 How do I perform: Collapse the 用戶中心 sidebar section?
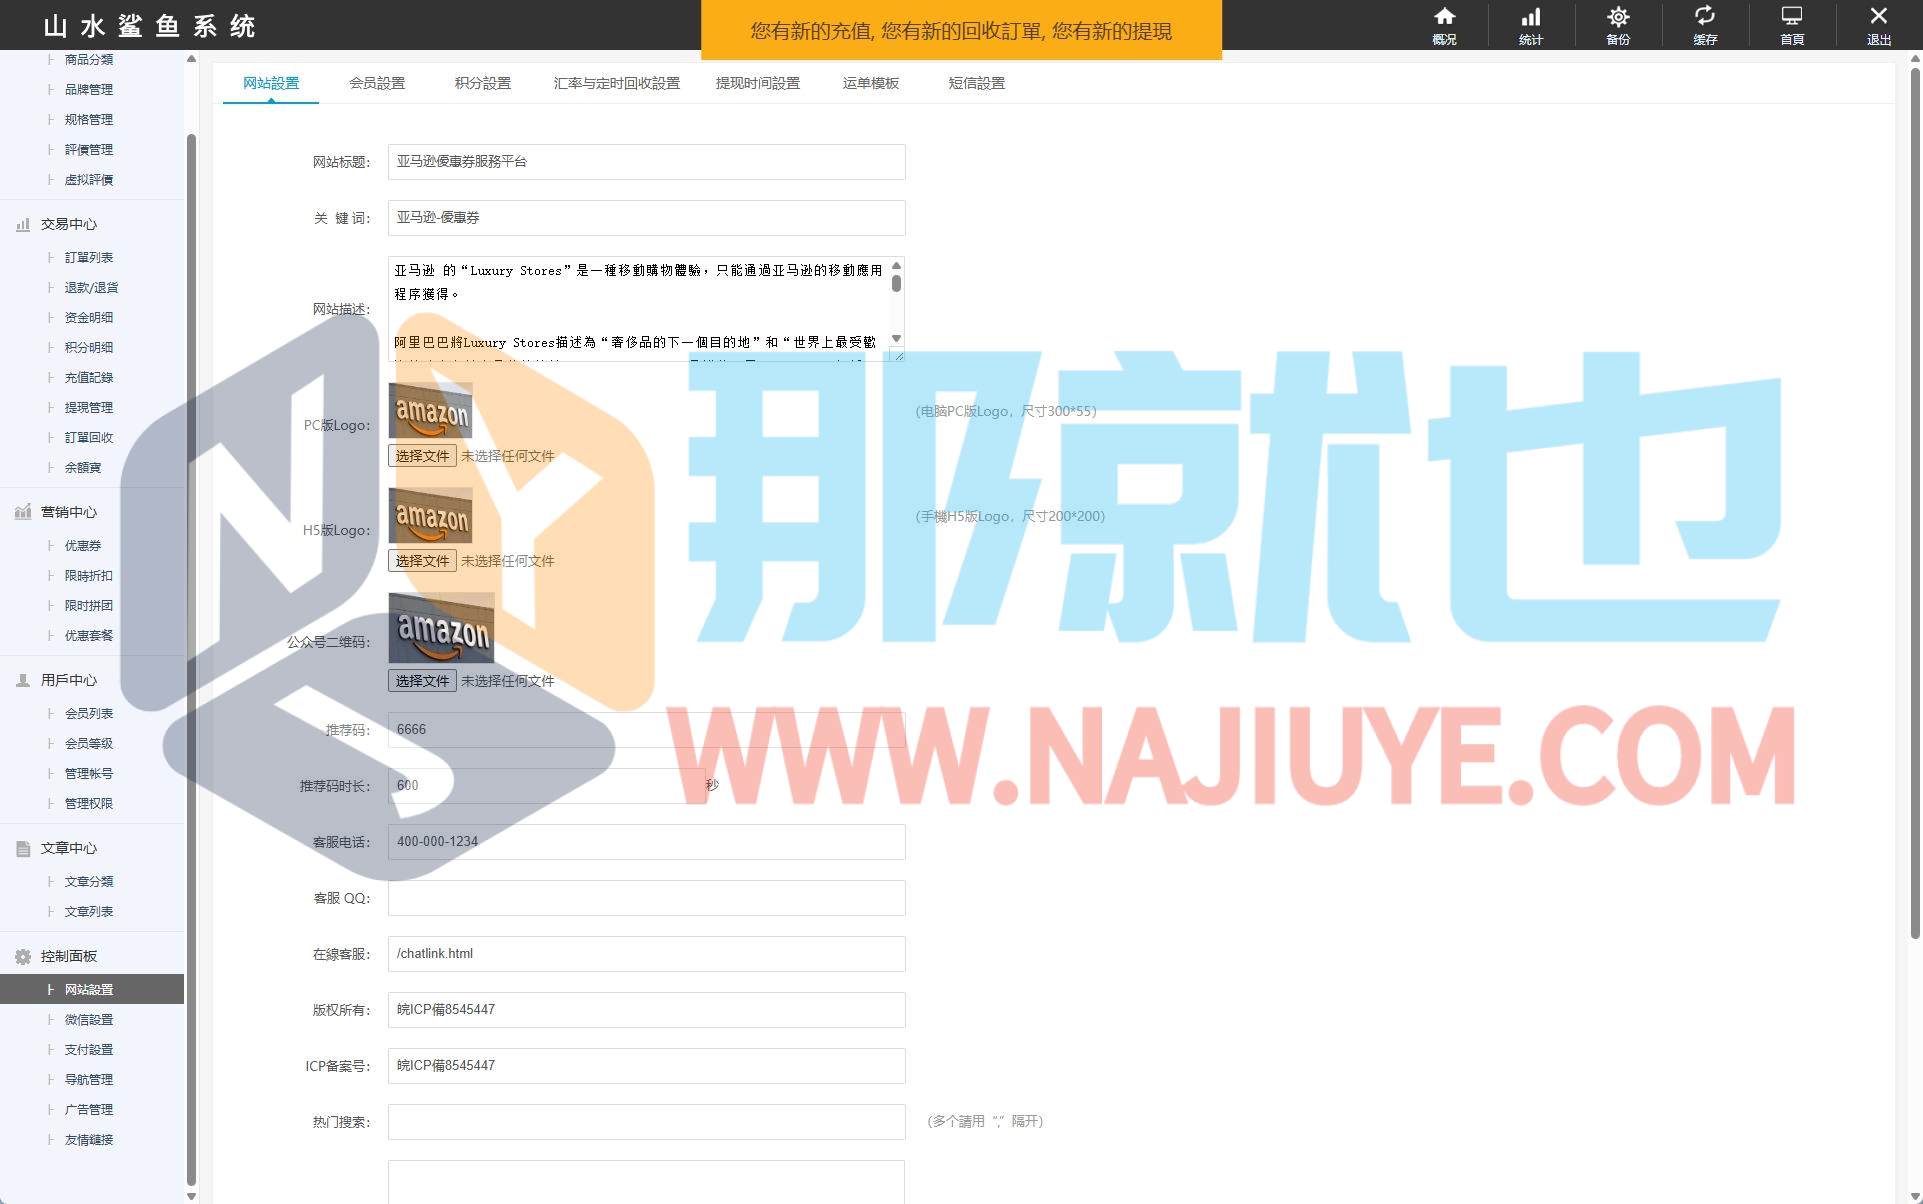(x=68, y=680)
